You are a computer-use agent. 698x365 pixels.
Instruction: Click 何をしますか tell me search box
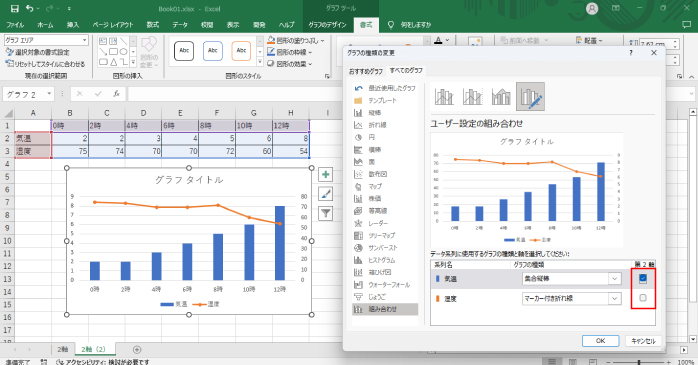410,25
